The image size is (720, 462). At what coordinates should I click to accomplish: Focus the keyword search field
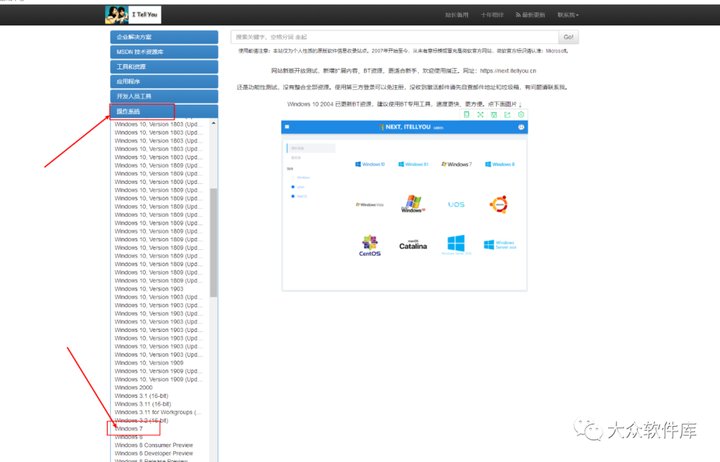(394, 37)
